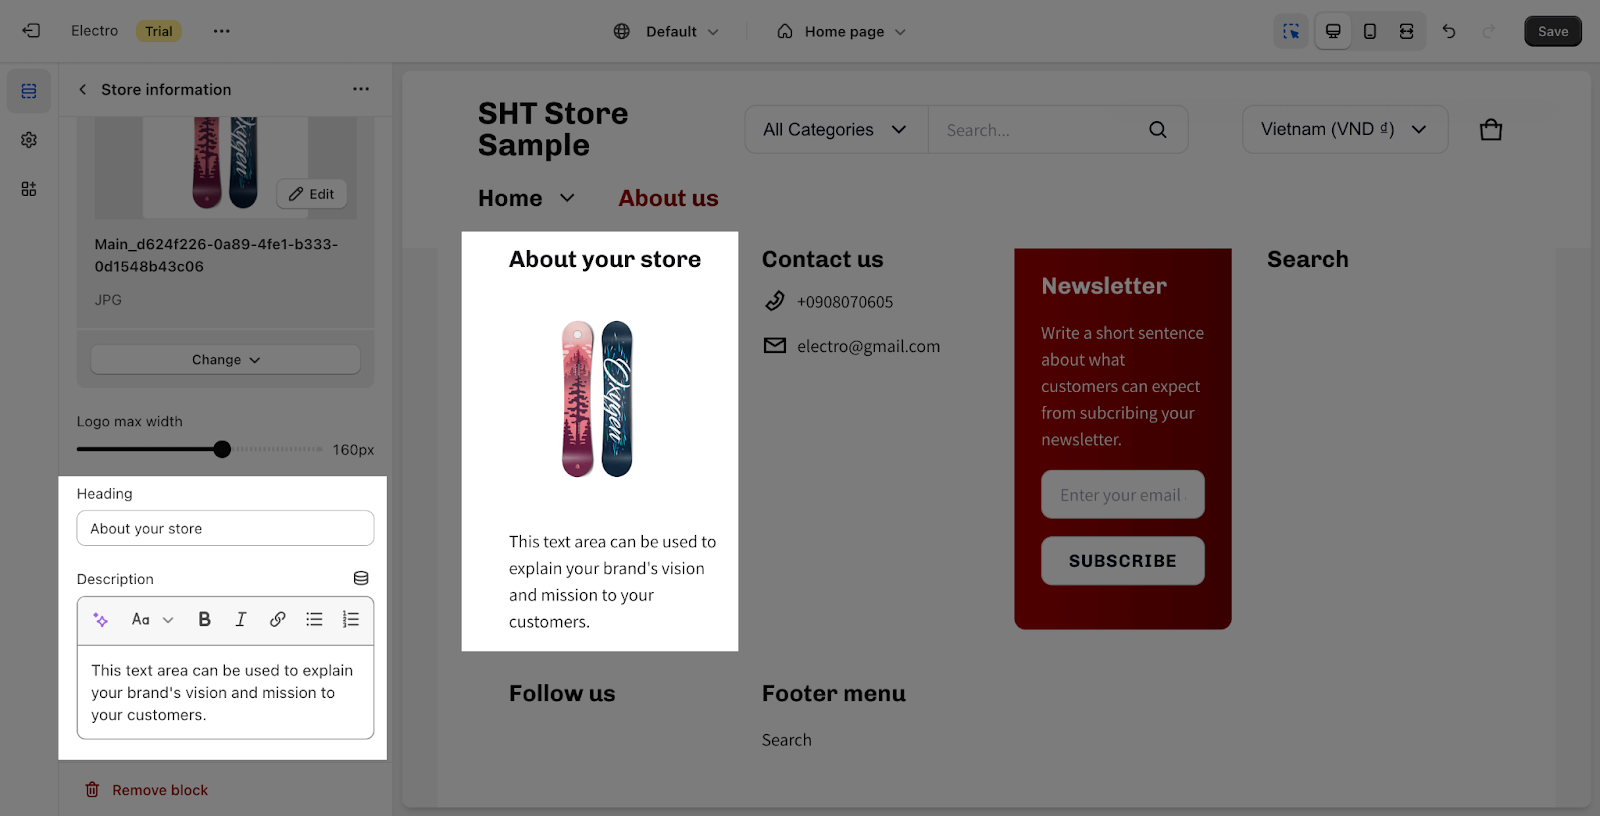Open the About us menu item

point(668,198)
